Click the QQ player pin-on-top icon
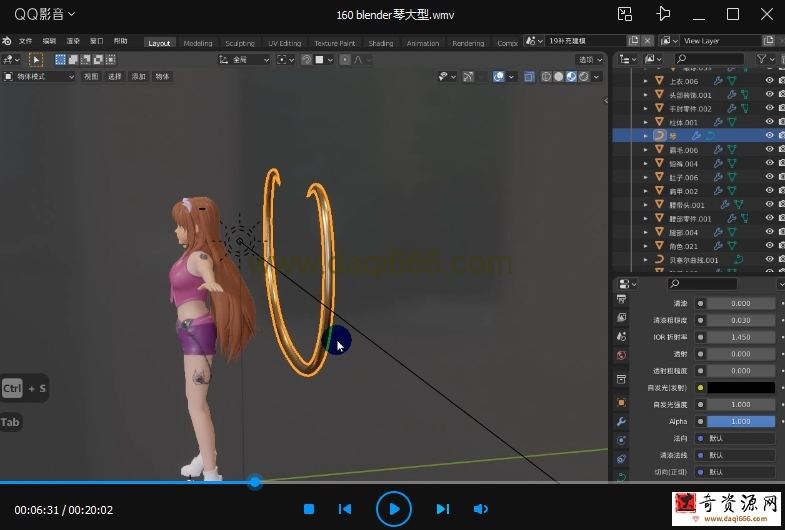This screenshot has height=530, width=785. point(663,14)
